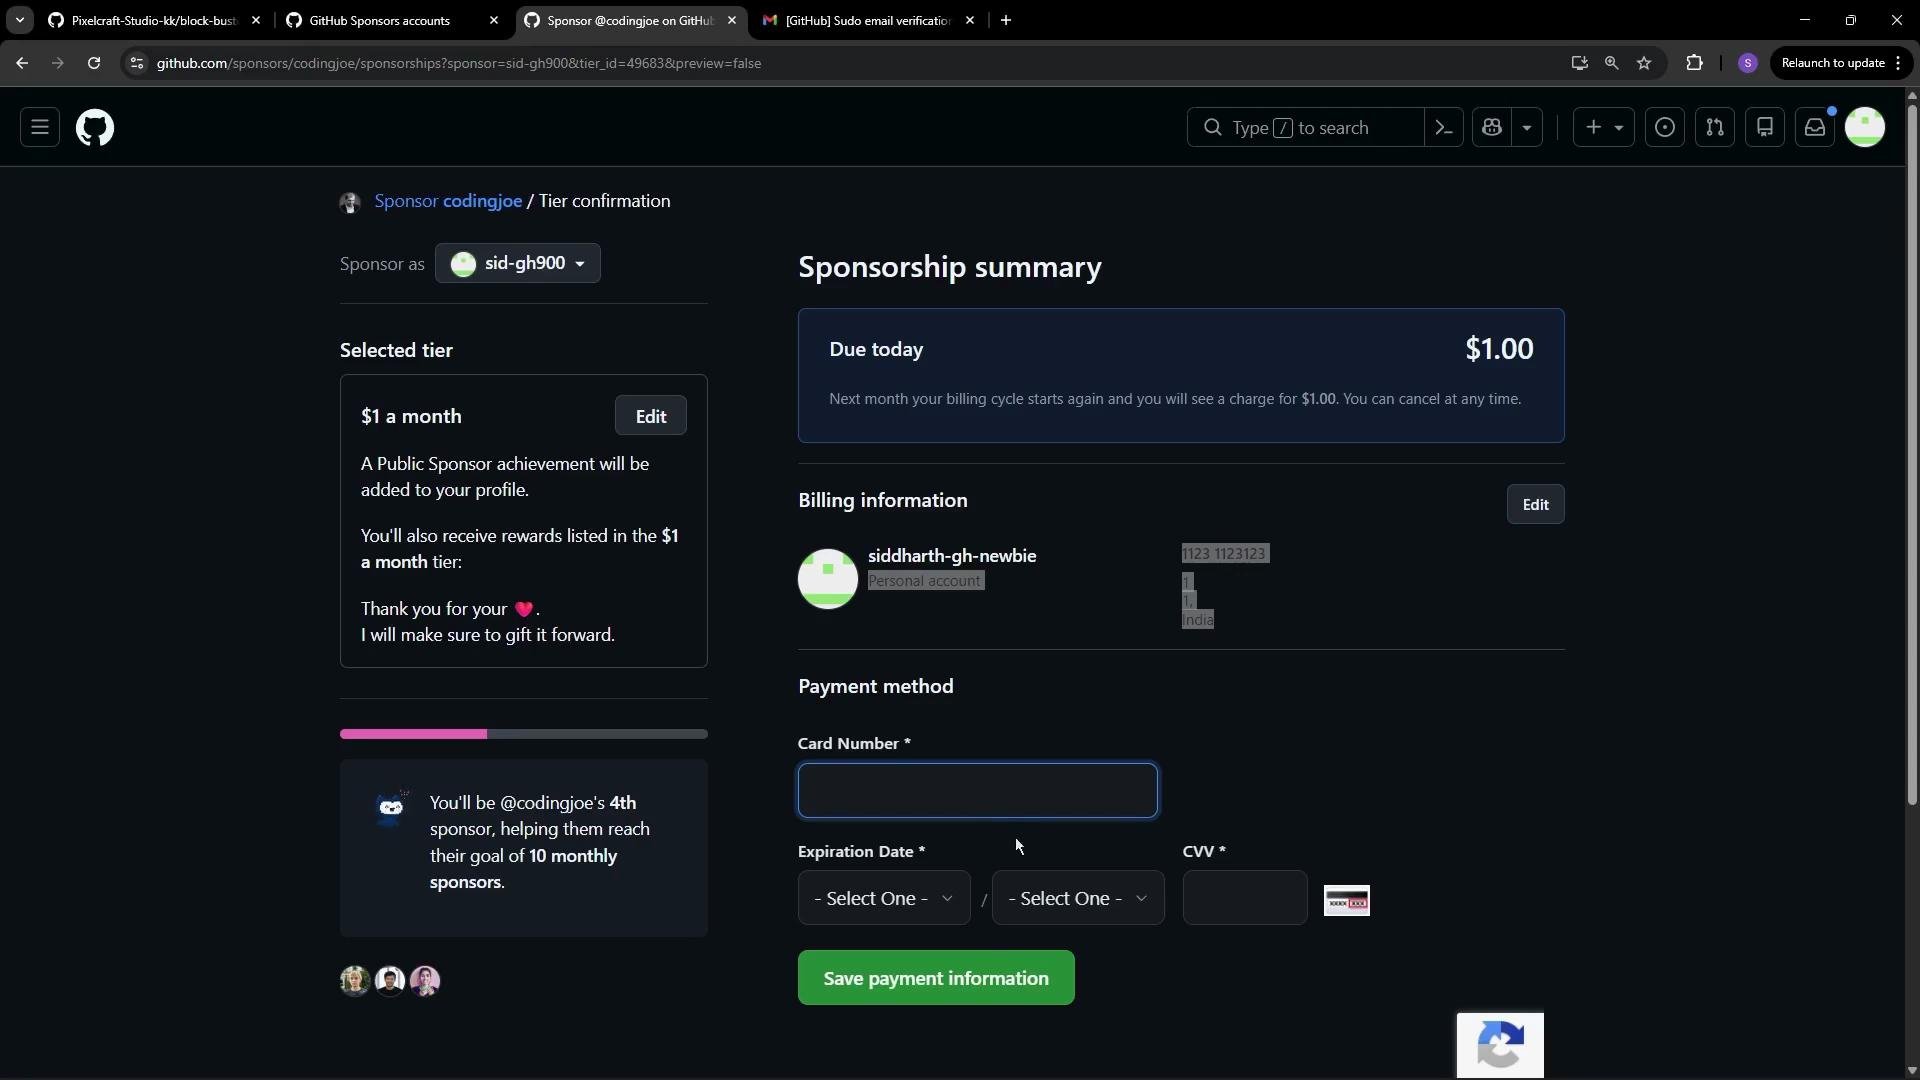This screenshot has width=1920, height=1080.
Task: Click the Sponsor codingjoe breadcrumb link
Action: point(448,201)
